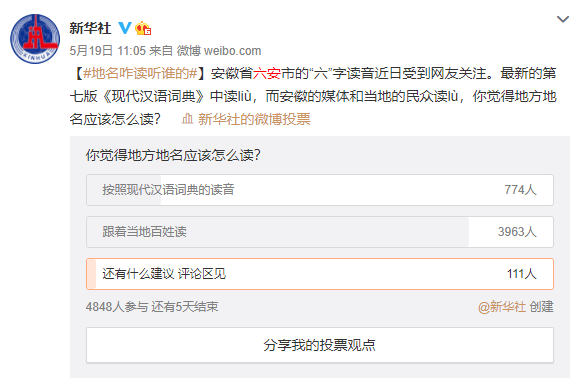
Task: Open the 微博 weibo.com source link
Action: 219,51
